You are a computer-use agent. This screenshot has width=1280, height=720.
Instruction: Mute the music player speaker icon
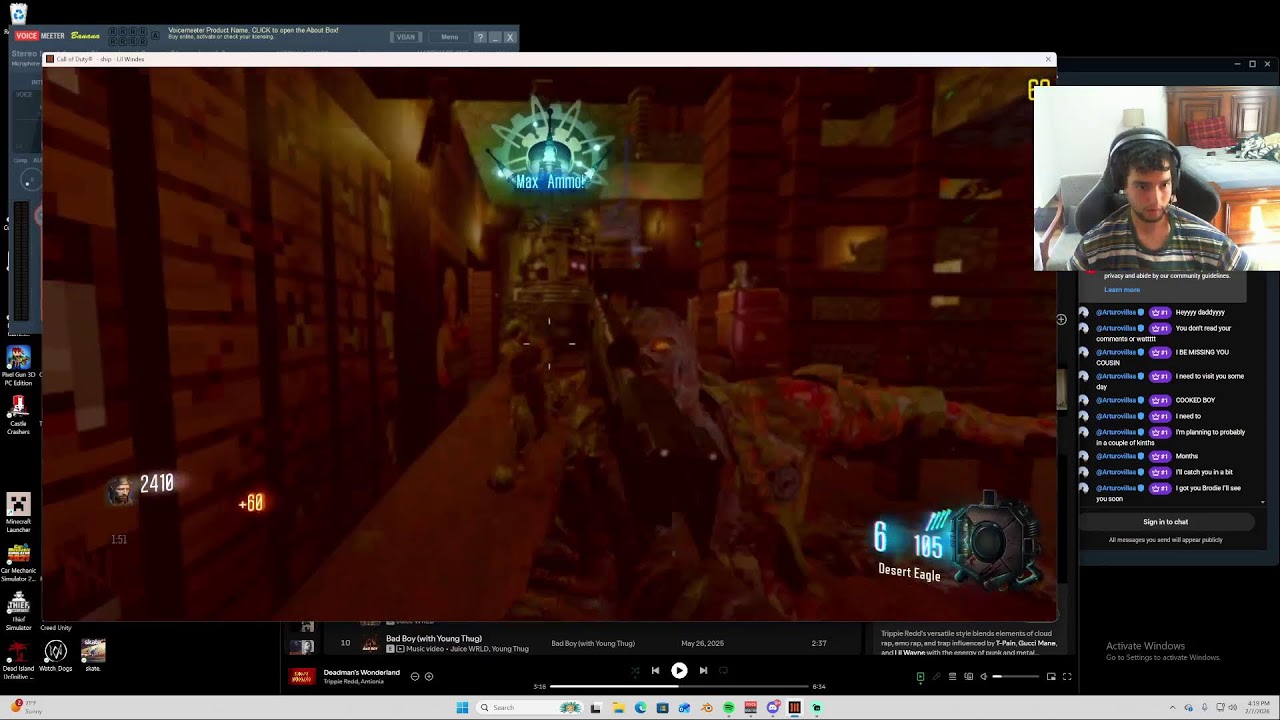pos(983,677)
